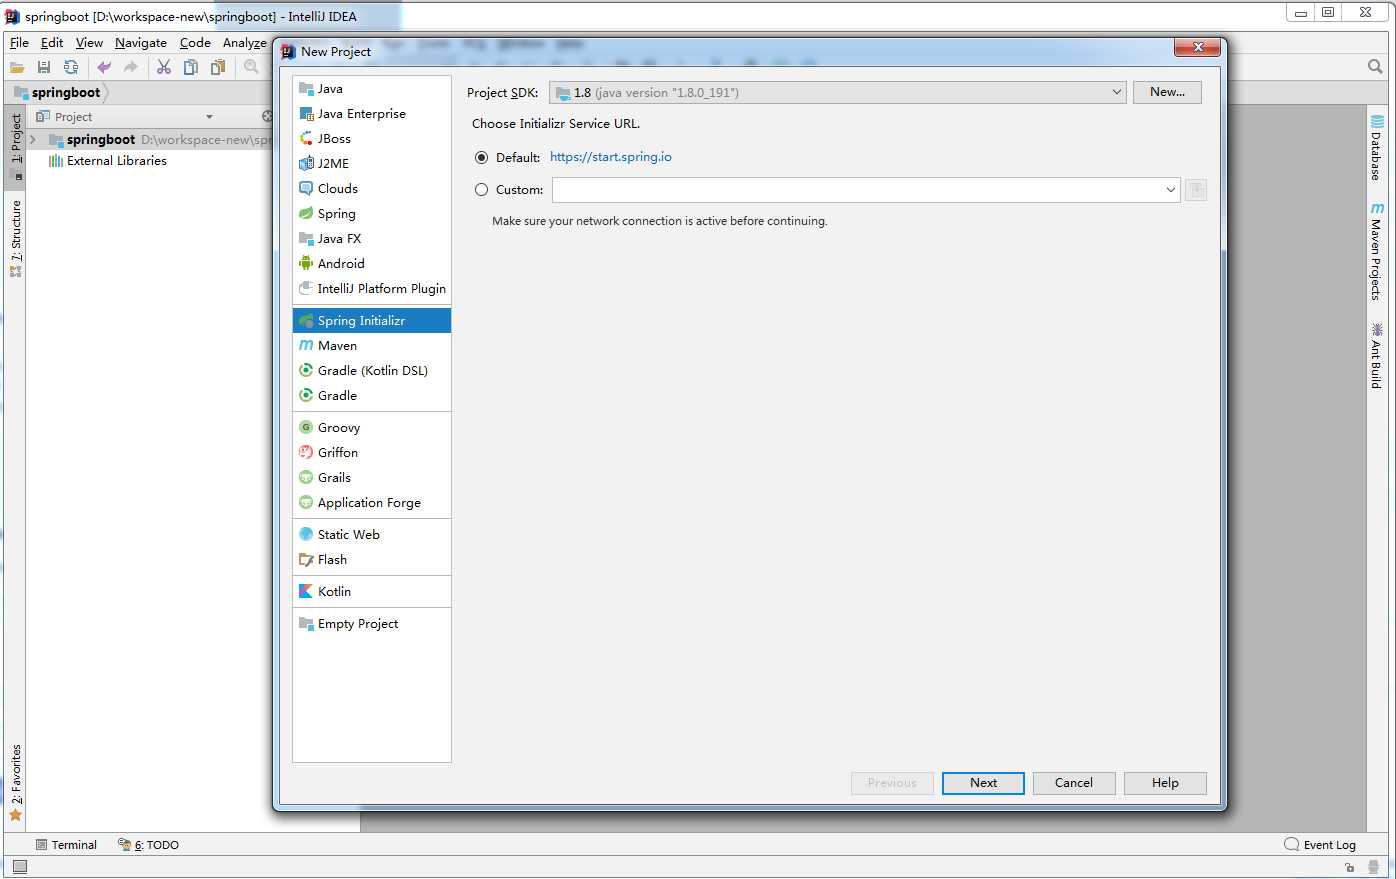This screenshot has width=1396, height=879.
Task: Click the Redo forward-arrow toolbar icon
Action: click(131, 67)
